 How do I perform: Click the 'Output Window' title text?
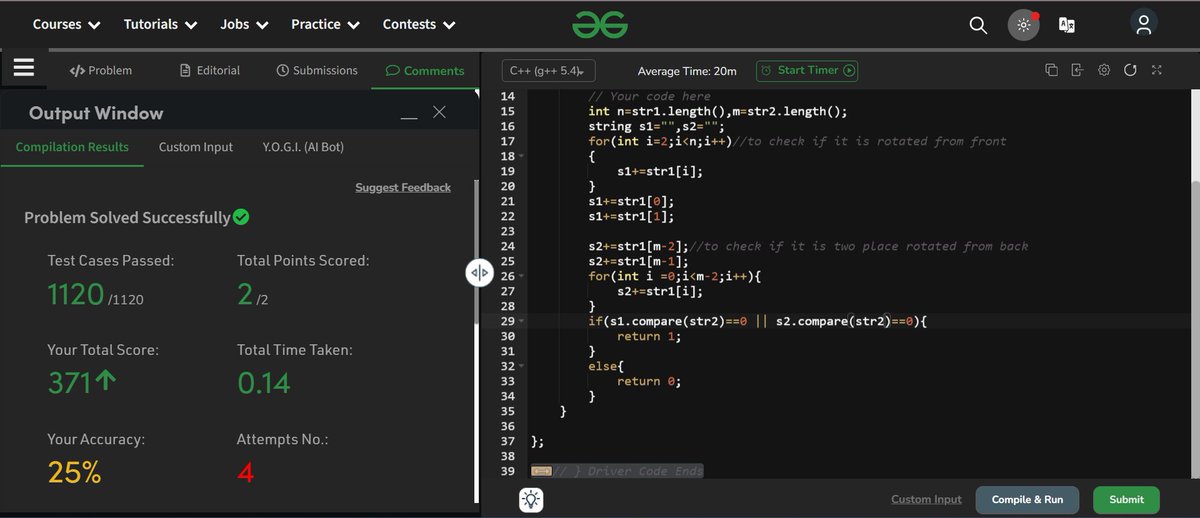click(96, 113)
